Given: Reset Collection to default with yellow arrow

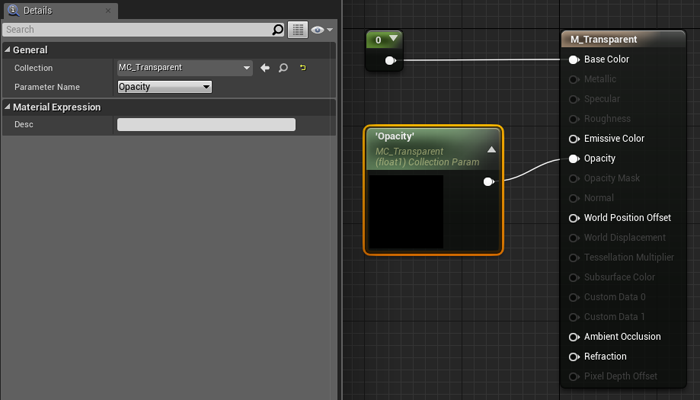Looking at the screenshot, I should [303, 67].
